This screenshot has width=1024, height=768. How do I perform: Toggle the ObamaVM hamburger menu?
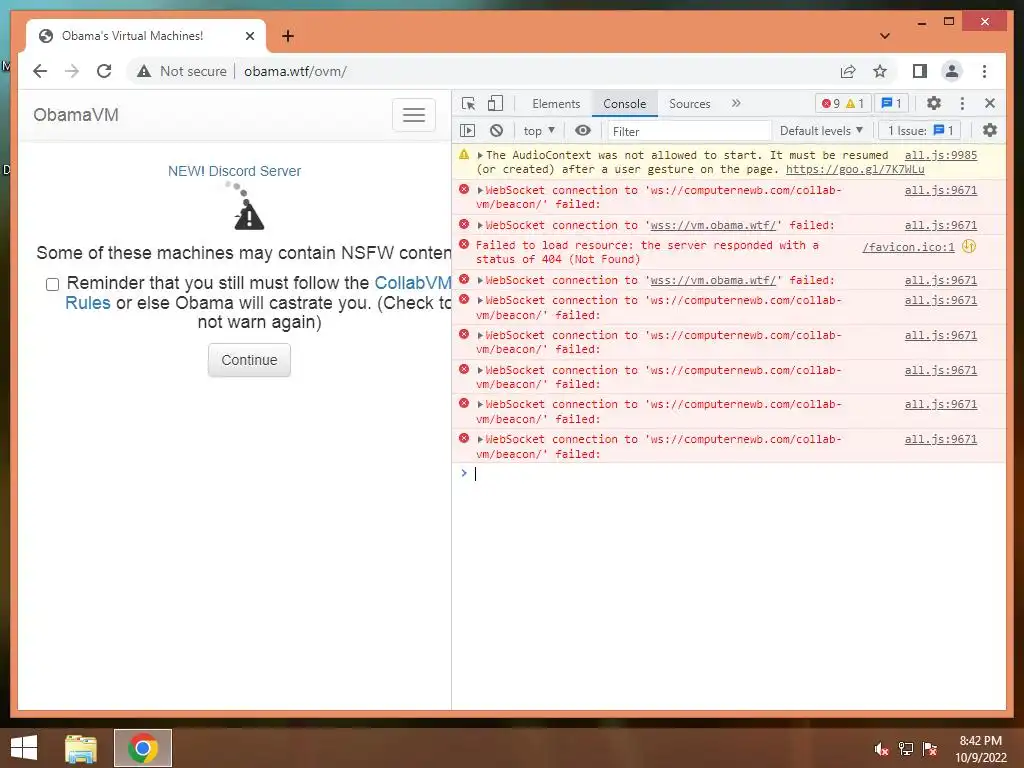tap(413, 115)
